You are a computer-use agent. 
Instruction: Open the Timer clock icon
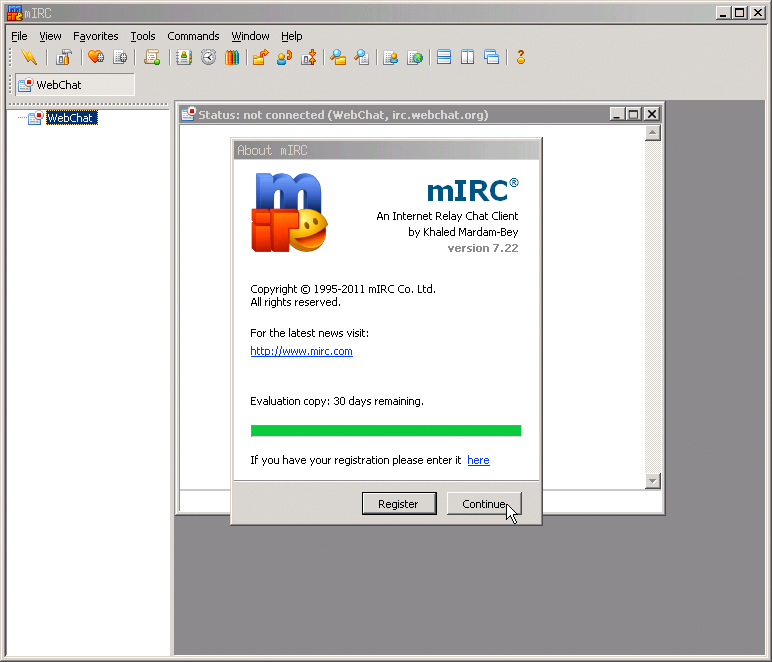(x=208, y=58)
